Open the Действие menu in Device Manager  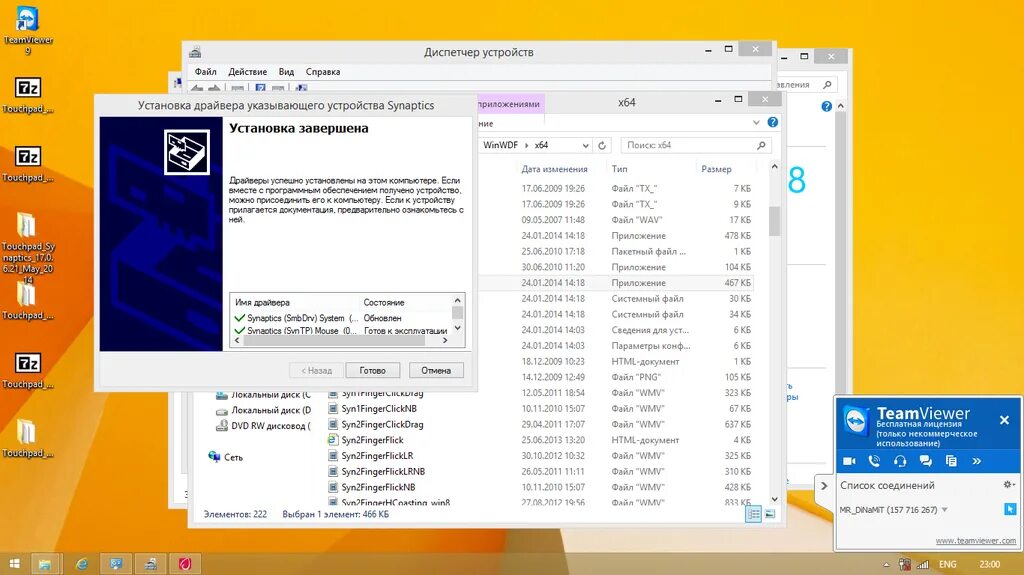coord(248,72)
